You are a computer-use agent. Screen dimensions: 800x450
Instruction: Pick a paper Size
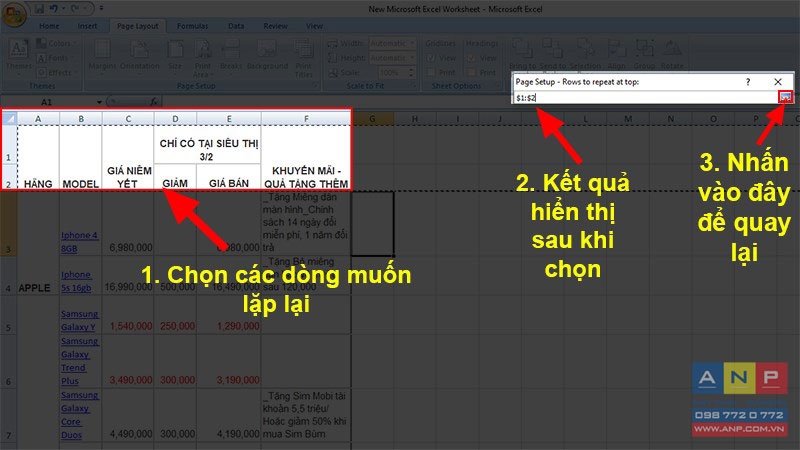pos(175,55)
